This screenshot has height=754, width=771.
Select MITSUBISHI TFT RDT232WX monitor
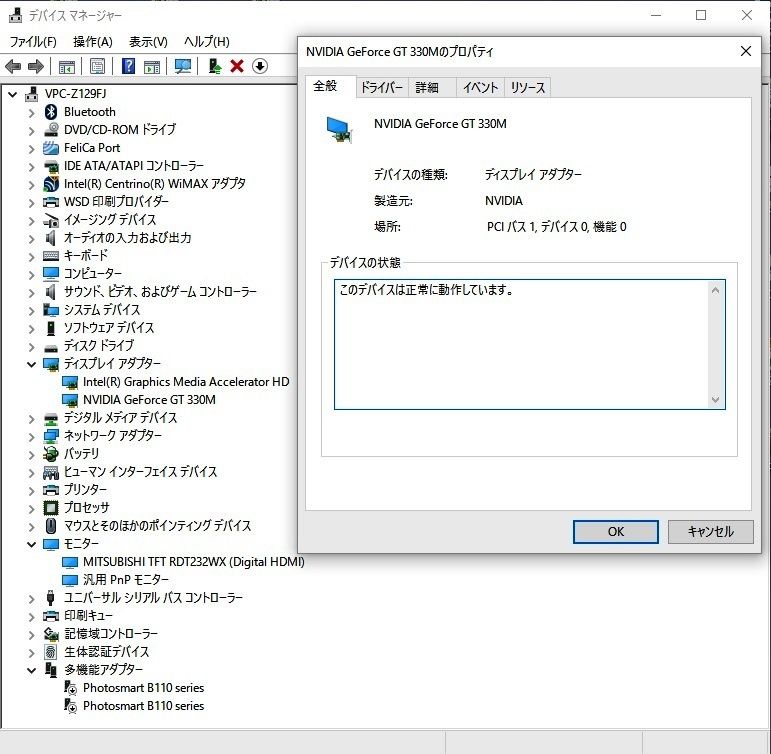(x=193, y=562)
